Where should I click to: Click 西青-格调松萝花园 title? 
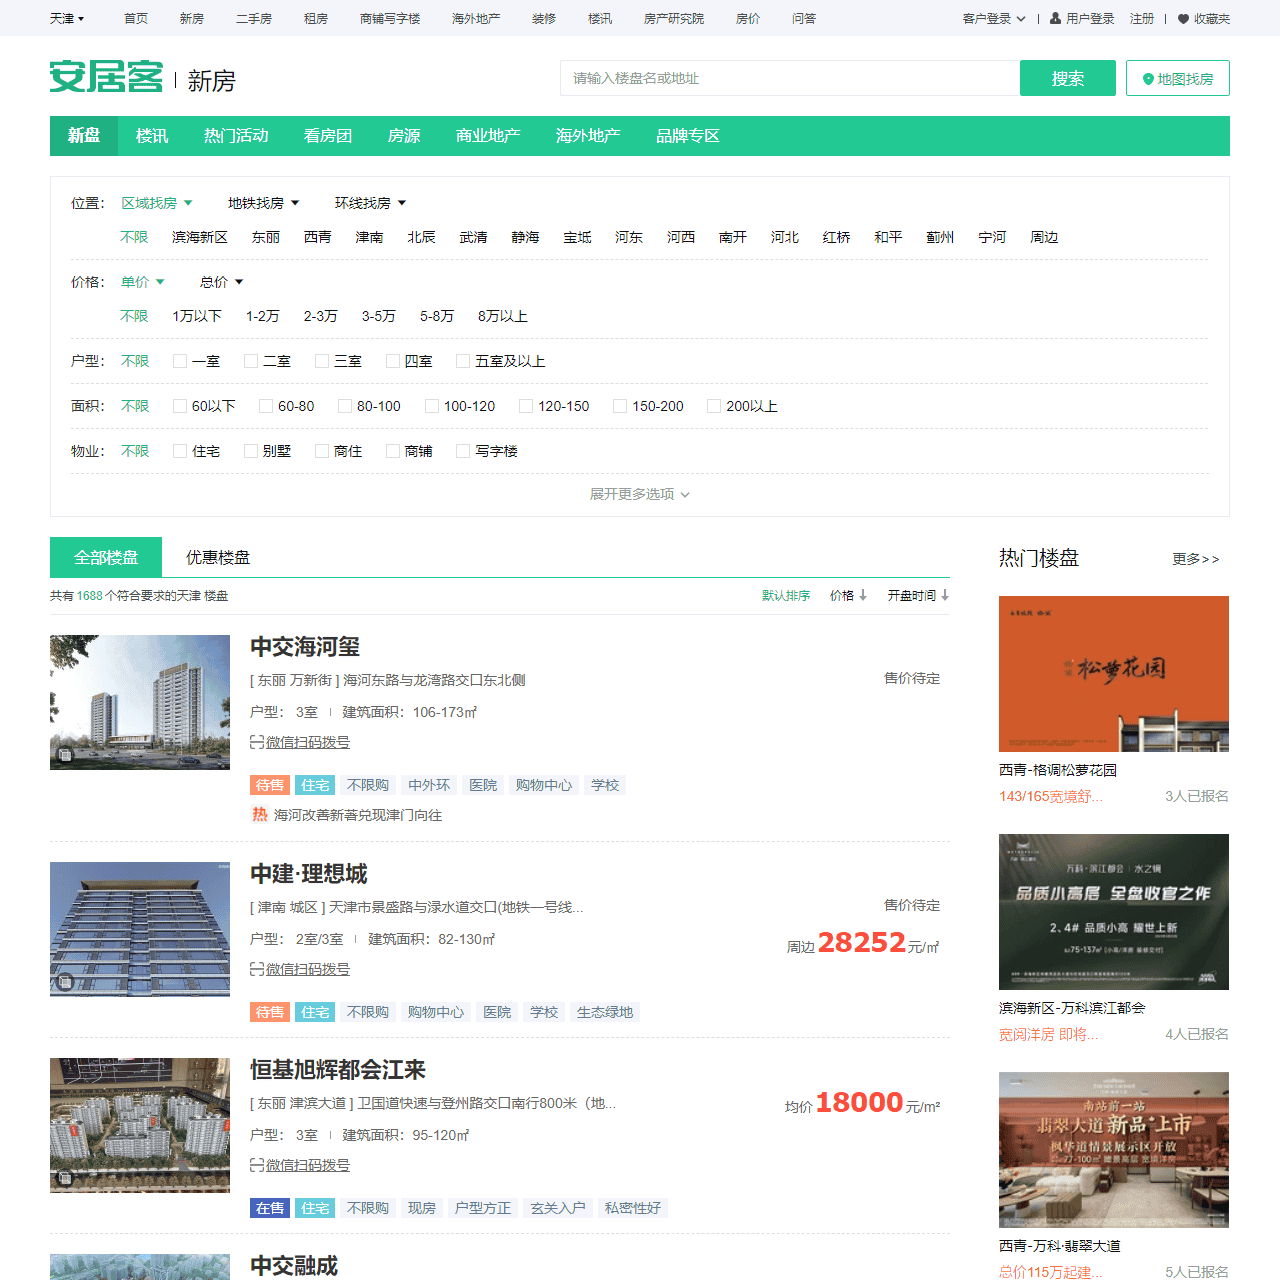click(x=1058, y=770)
